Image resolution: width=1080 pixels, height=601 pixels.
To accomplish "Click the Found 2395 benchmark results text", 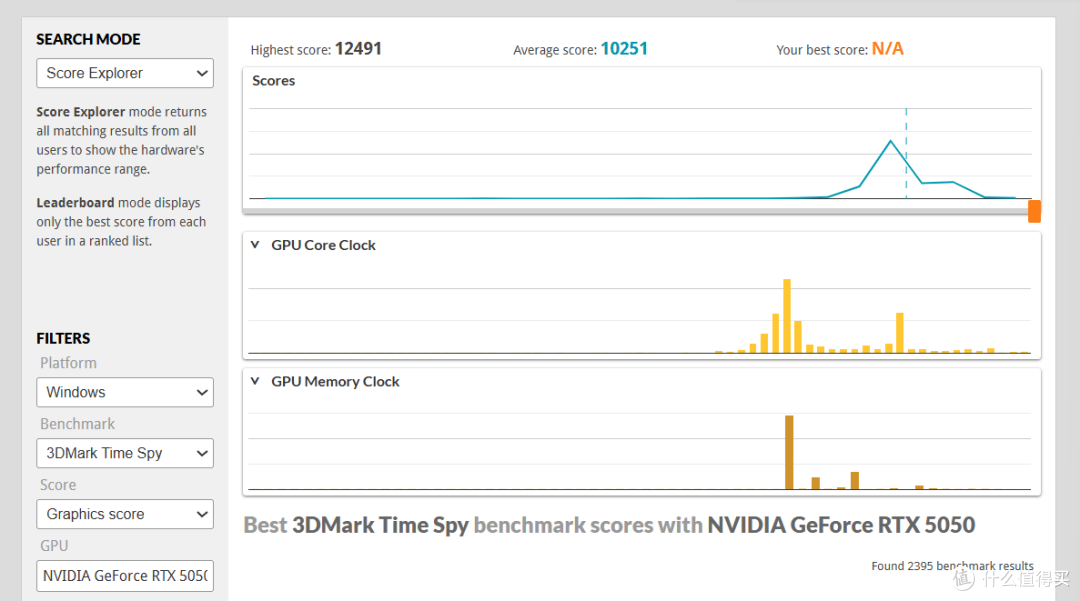I will click(x=953, y=566).
